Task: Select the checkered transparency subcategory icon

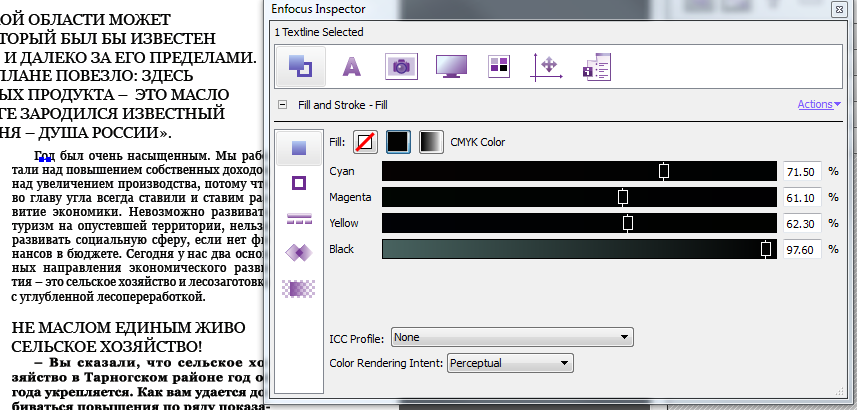Action: [x=298, y=288]
